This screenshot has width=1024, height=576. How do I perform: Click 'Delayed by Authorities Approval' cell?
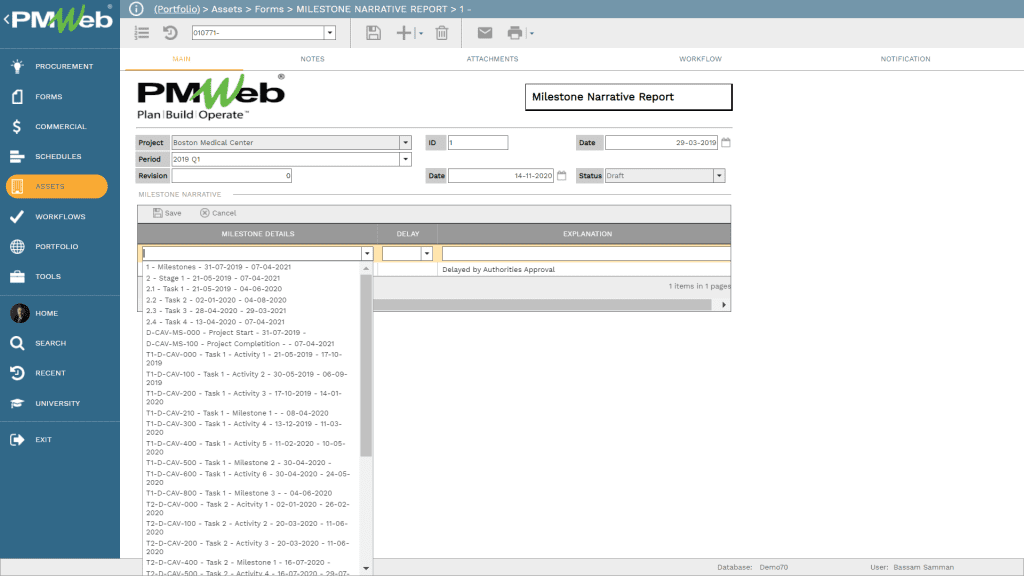coord(498,270)
